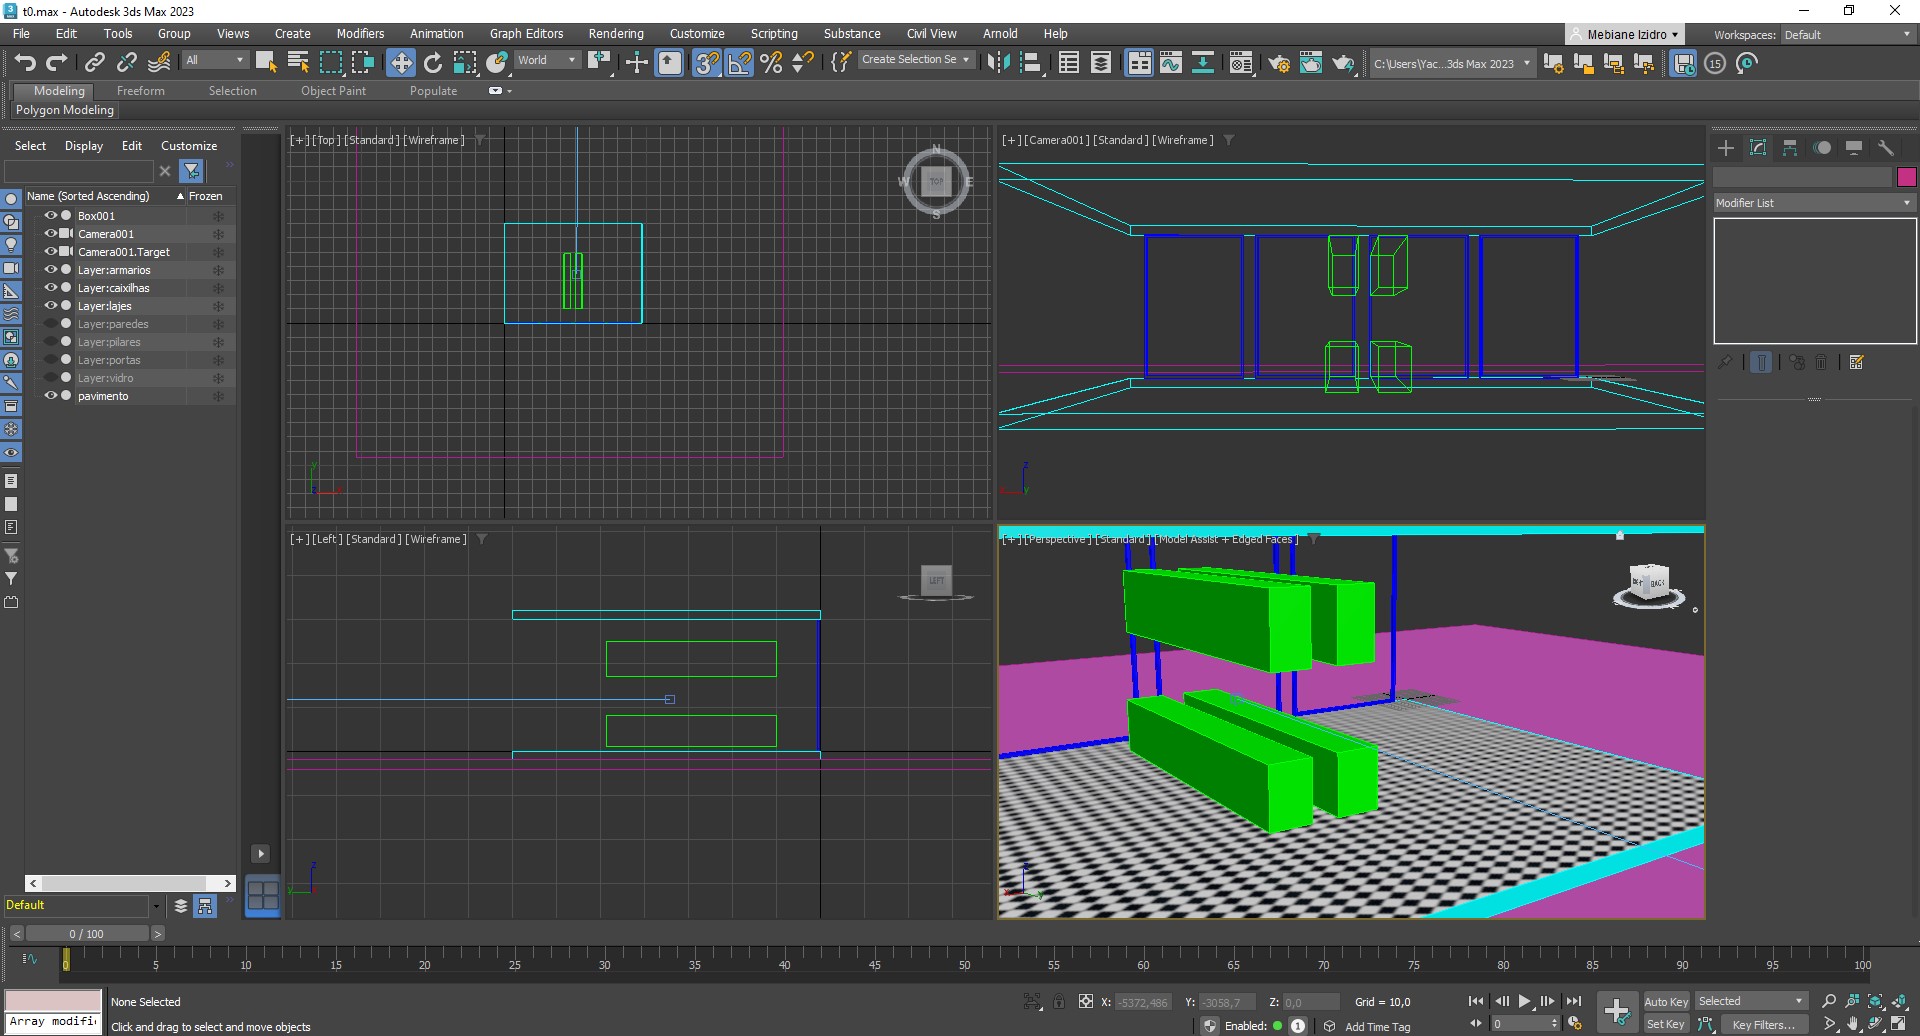The image size is (1920, 1036).
Task: Open the Utilities hammer panel icon
Action: pyautogui.click(x=1886, y=148)
